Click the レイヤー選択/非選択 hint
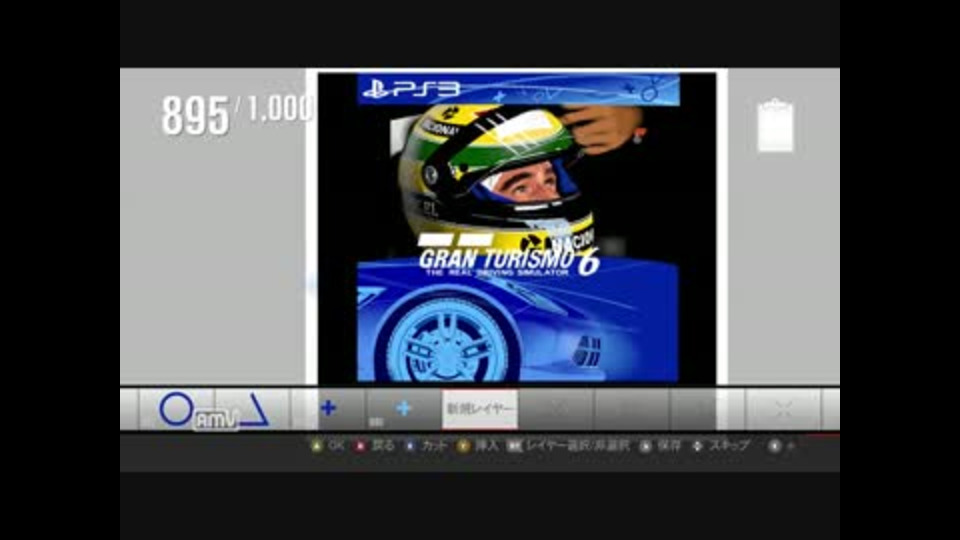Image resolution: width=960 pixels, height=540 pixels. pyautogui.click(x=577, y=446)
